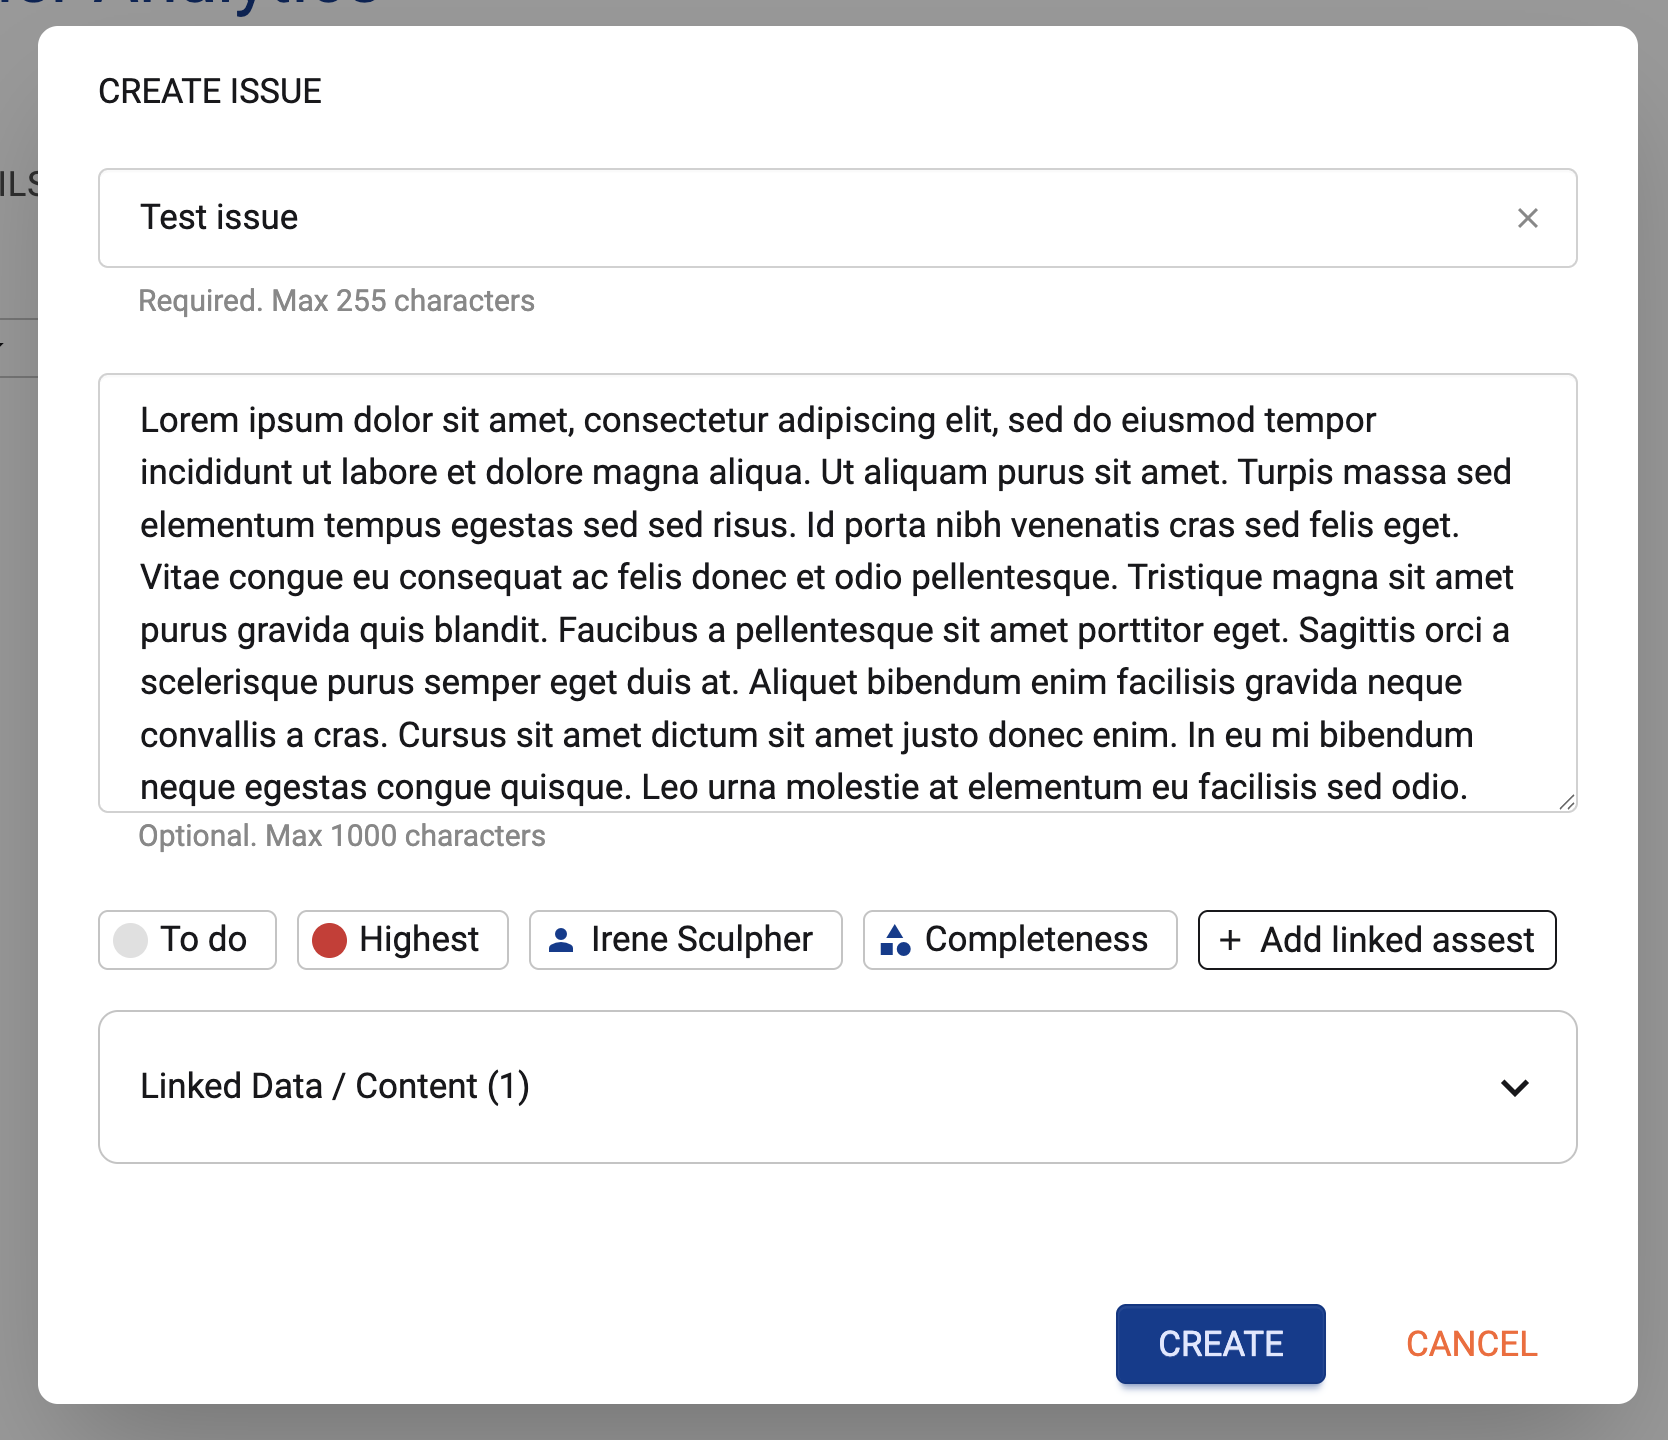Image resolution: width=1668 pixels, height=1440 pixels.
Task: Clear the Test issue title field
Action: (x=1527, y=218)
